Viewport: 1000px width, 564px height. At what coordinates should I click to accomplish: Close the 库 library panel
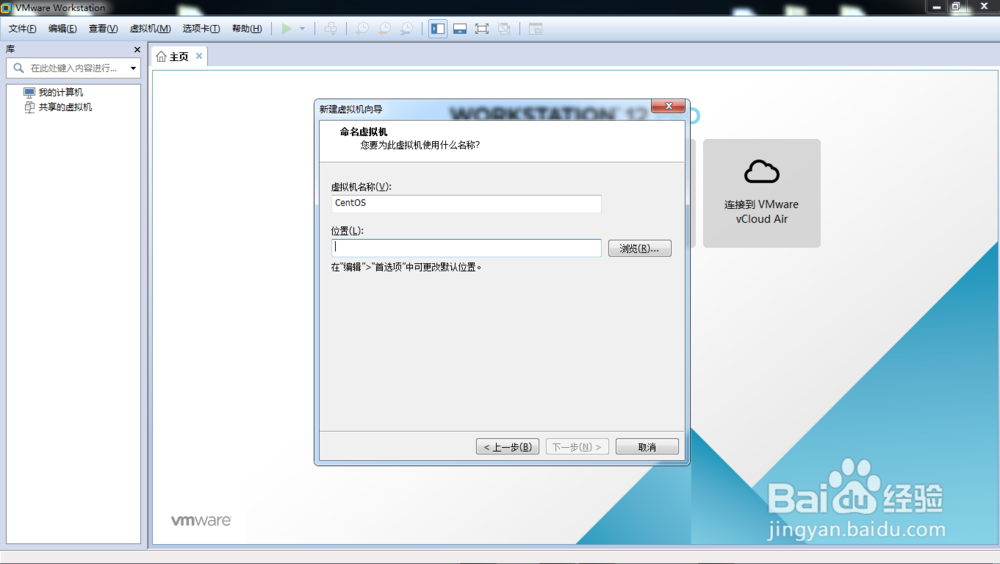pyautogui.click(x=137, y=49)
